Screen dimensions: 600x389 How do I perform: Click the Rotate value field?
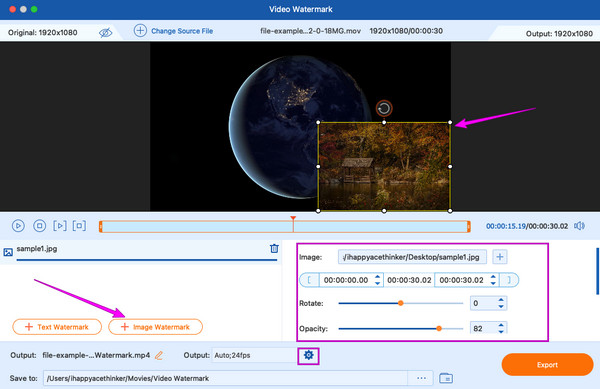[x=483, y=303]
